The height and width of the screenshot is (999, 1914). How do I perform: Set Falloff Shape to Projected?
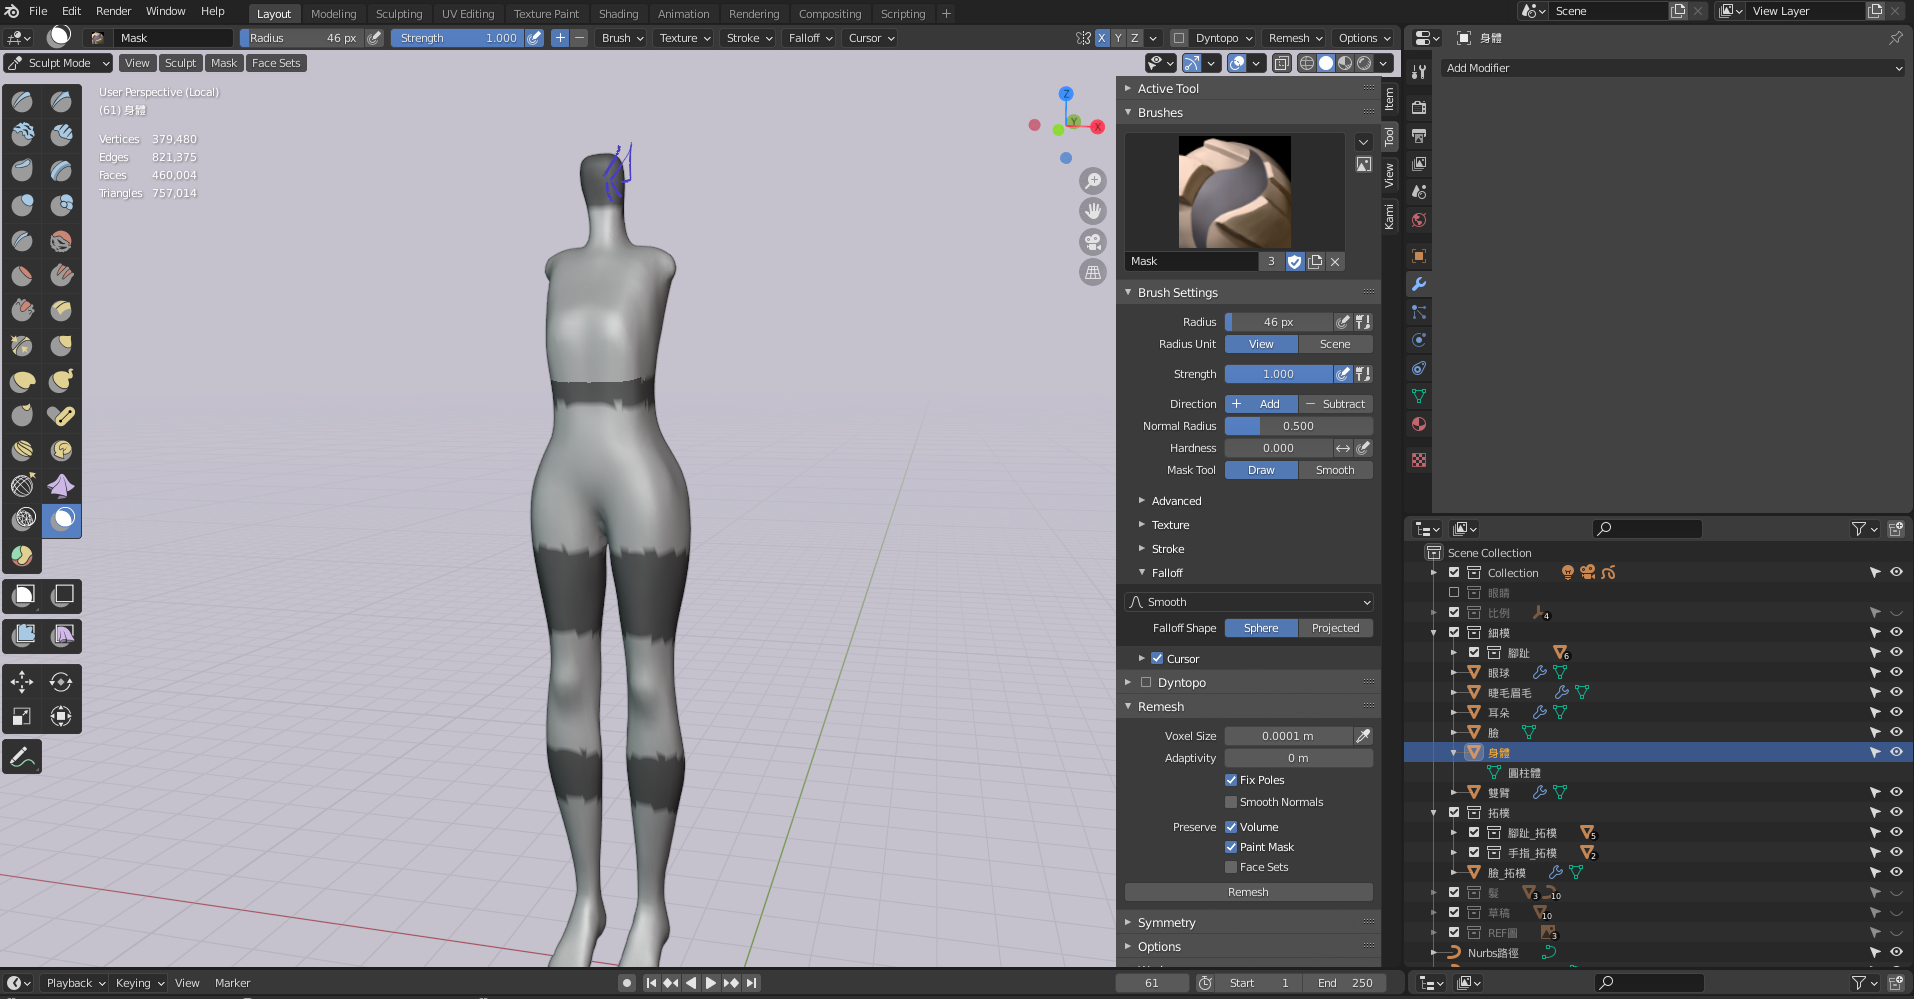click(x=1335, y=628)
